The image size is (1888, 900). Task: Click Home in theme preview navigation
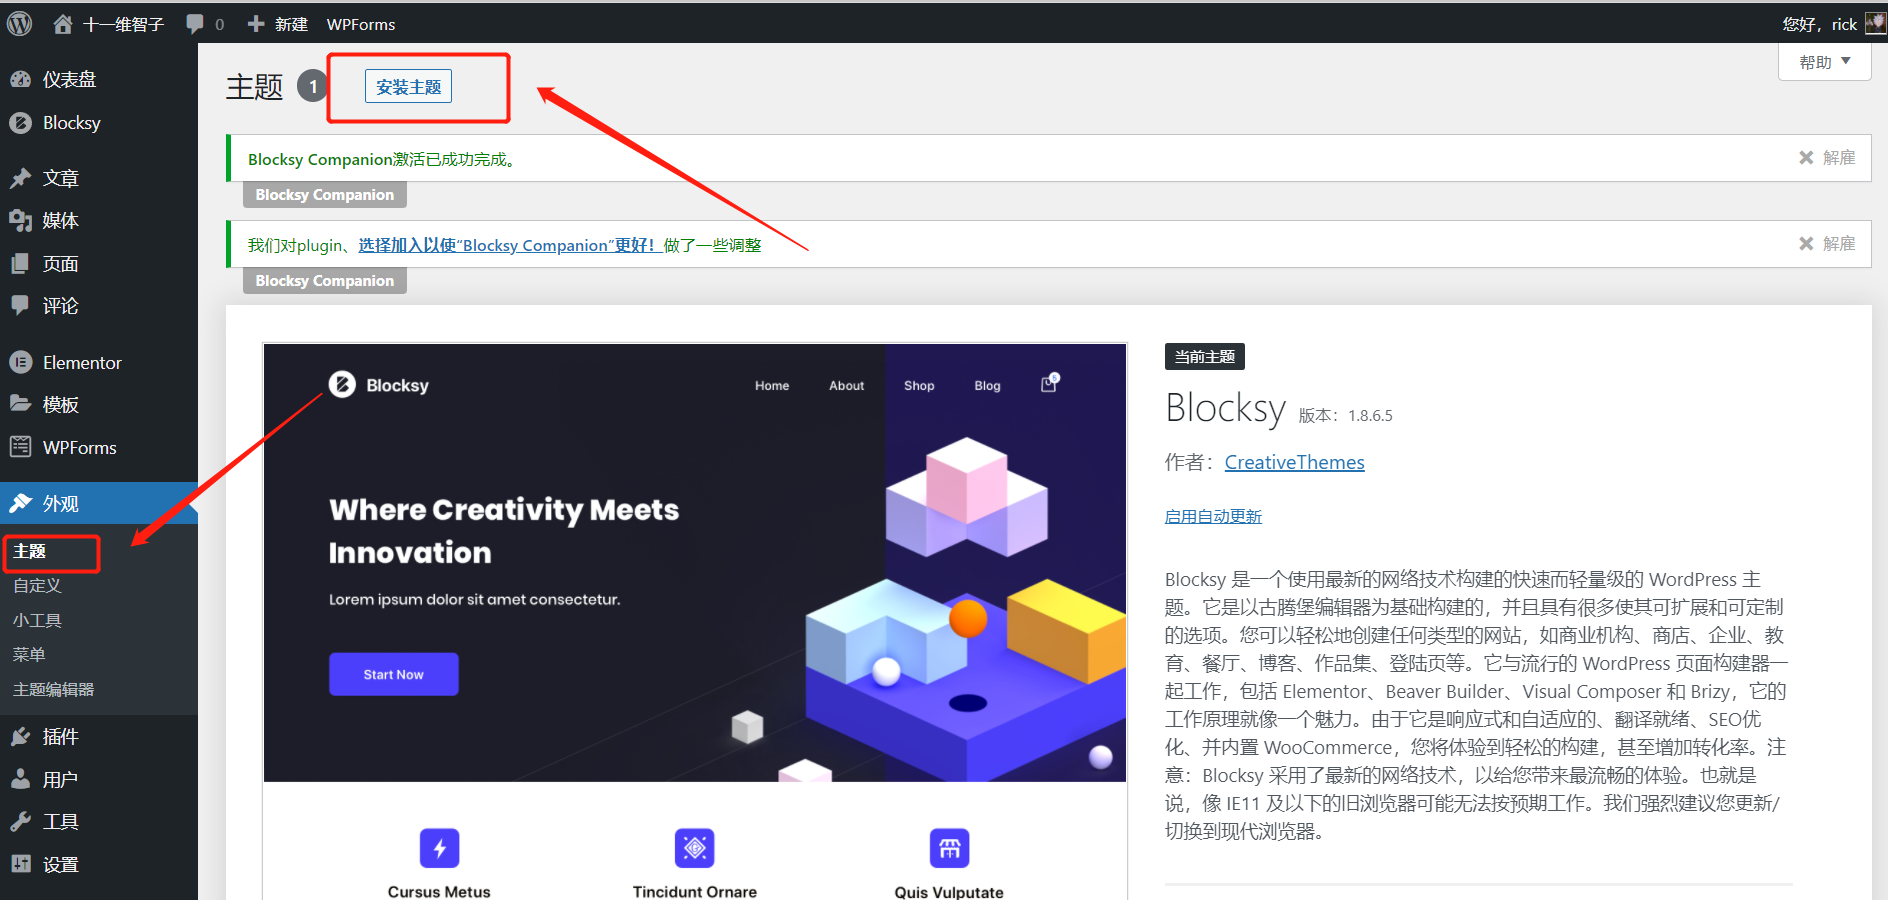coord(772,386)
